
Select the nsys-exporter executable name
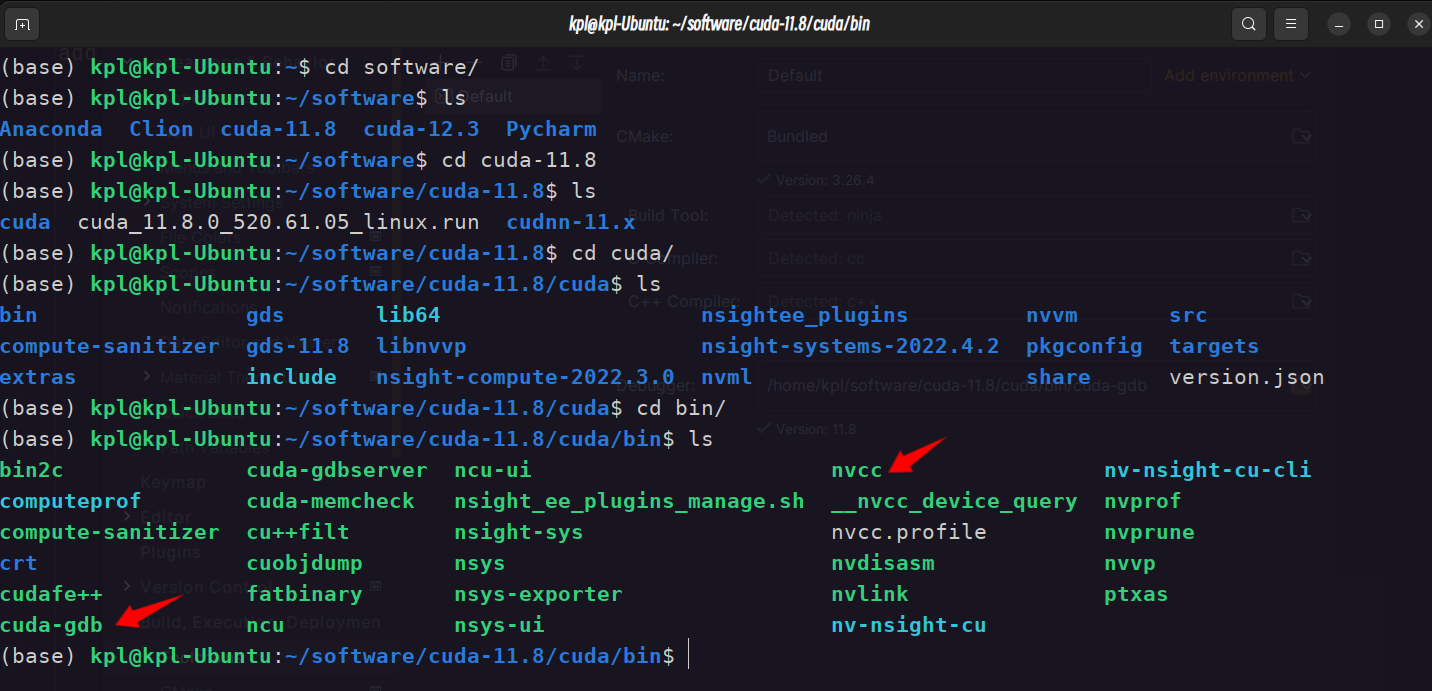(x=538, y=594)
